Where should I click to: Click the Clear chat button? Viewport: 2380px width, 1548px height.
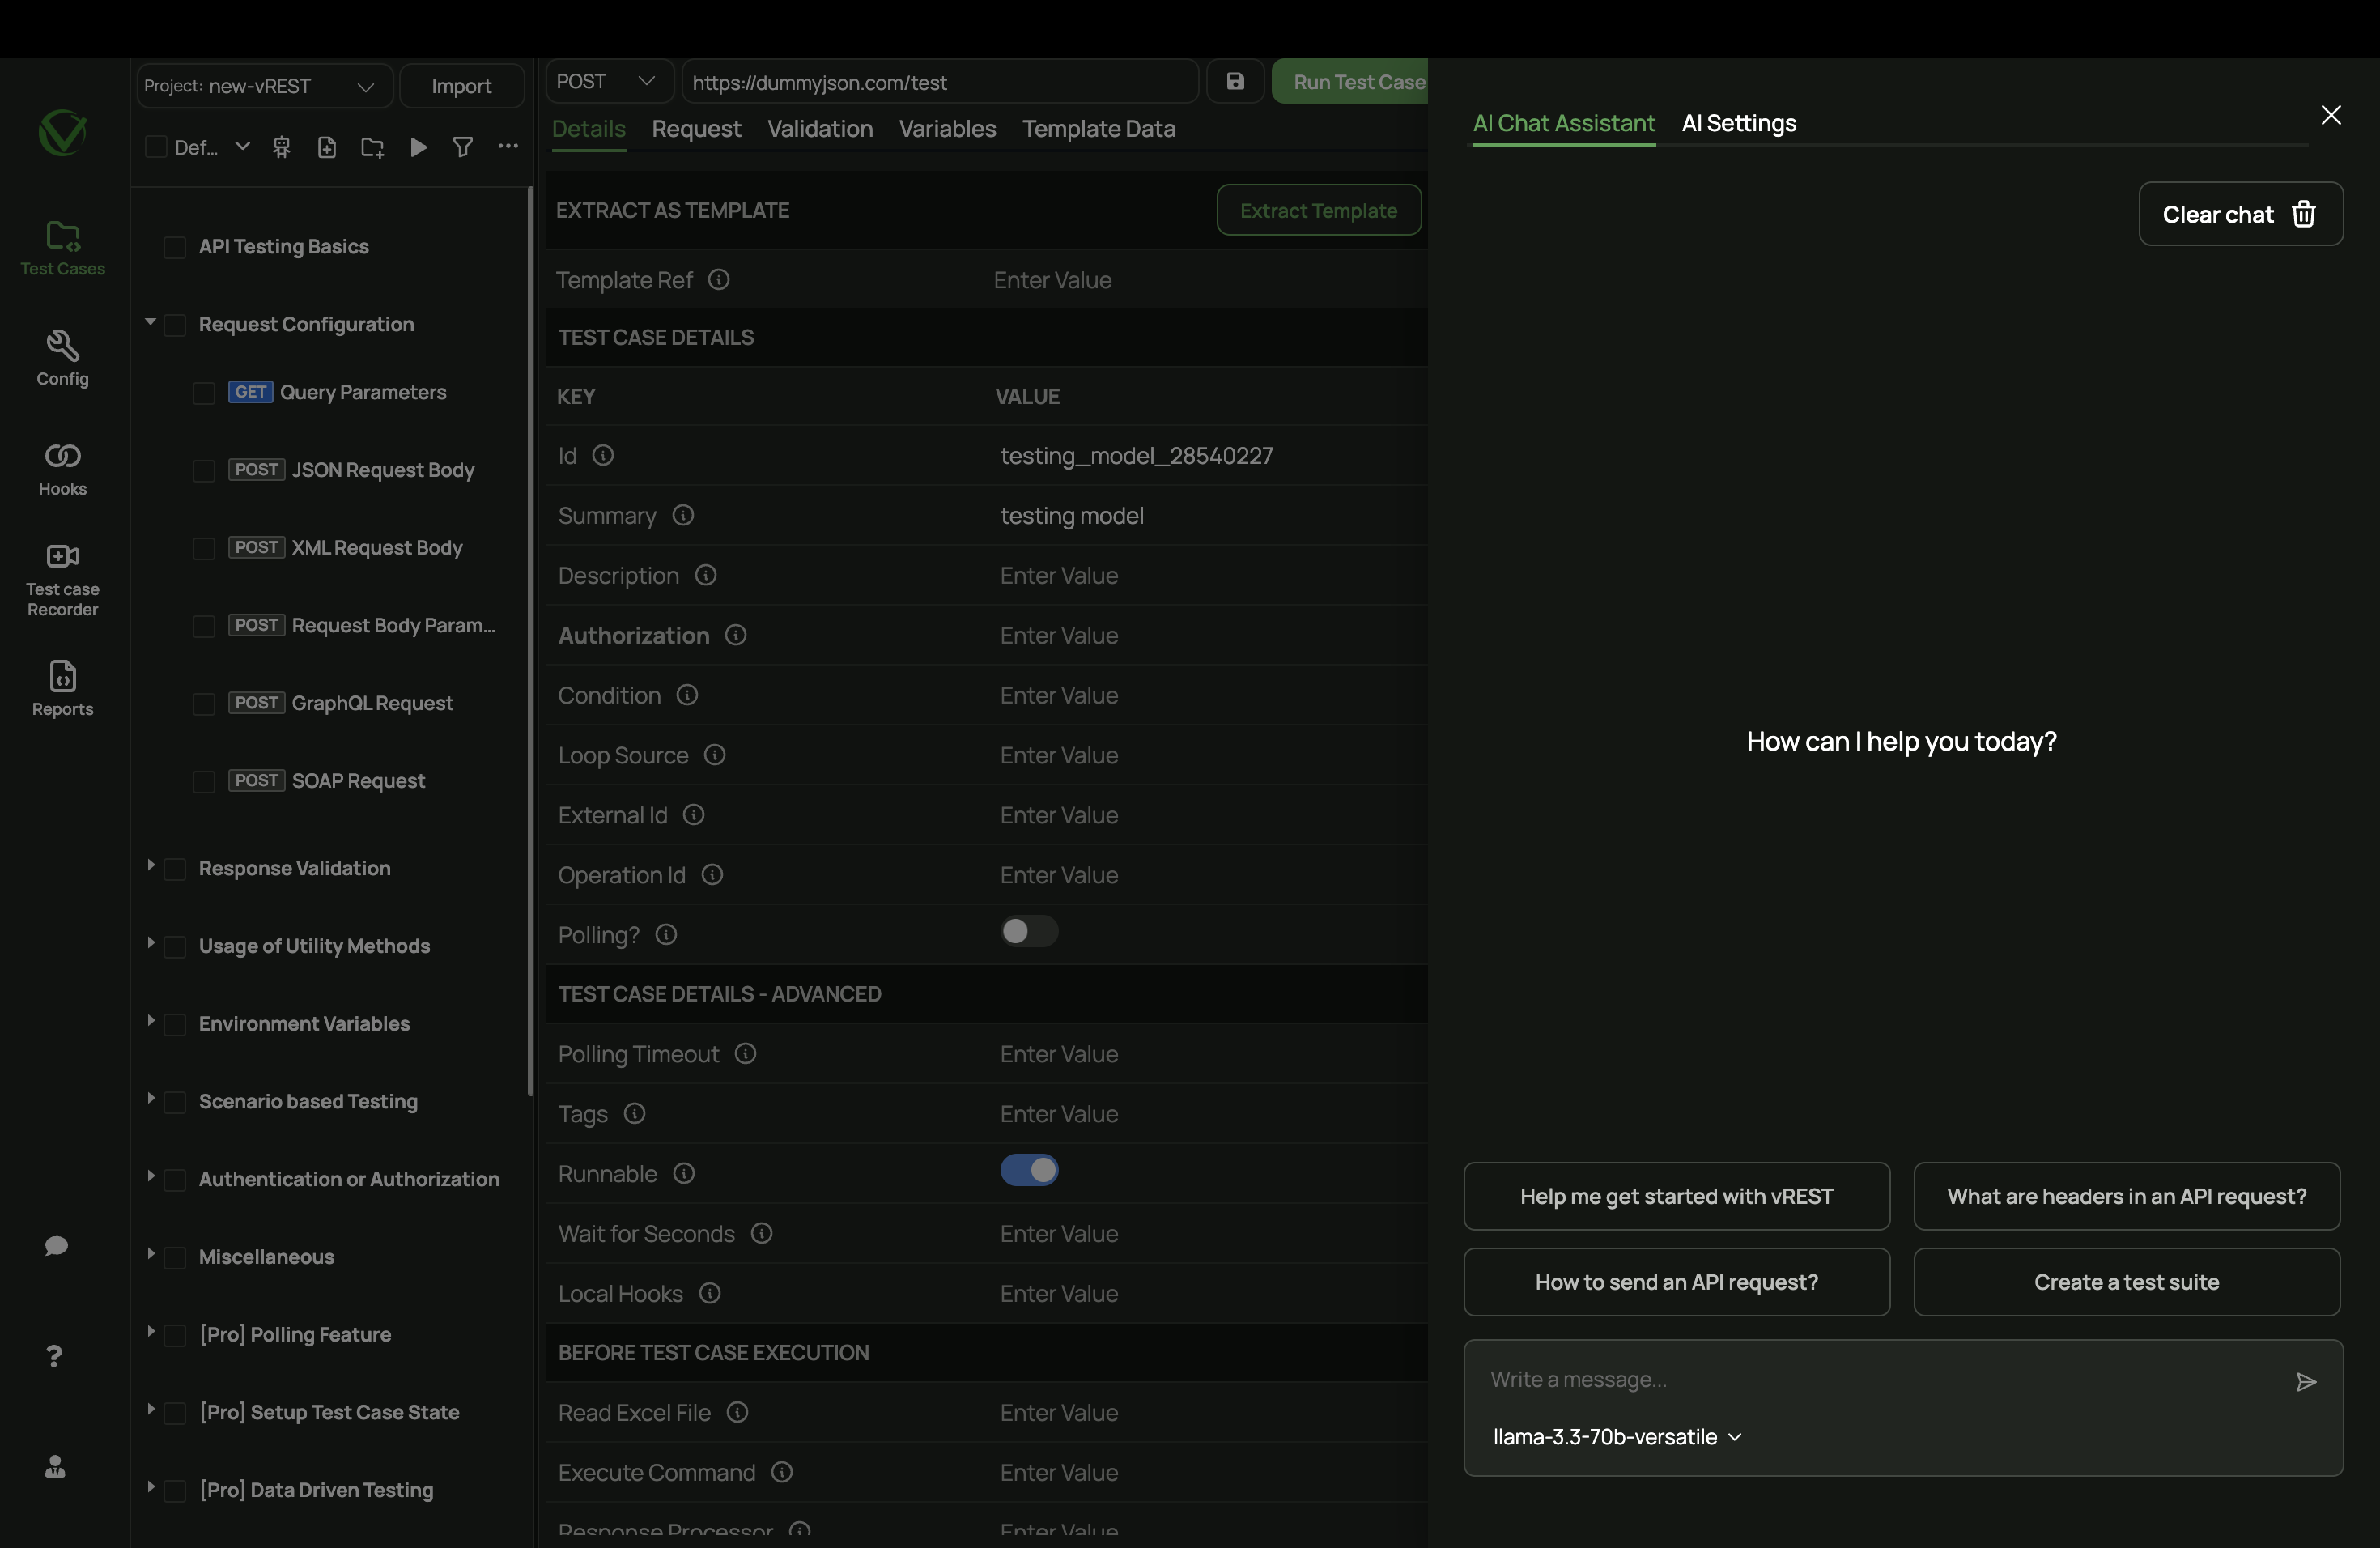click(x=2240, y=214)
